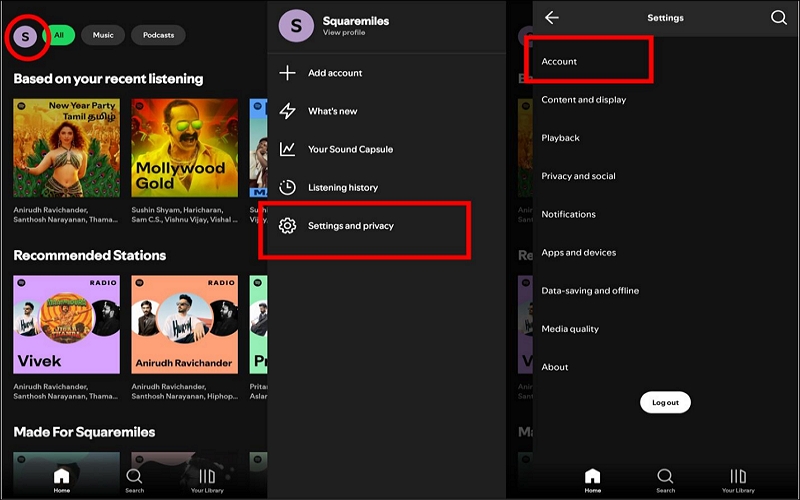
Task: Click artist caption under Mollywood Gold
Action: click(x=184, y=215)
